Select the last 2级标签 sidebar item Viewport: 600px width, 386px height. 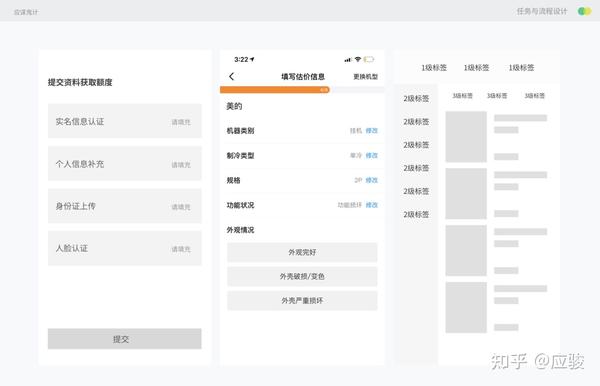click(x=416, y=215)
